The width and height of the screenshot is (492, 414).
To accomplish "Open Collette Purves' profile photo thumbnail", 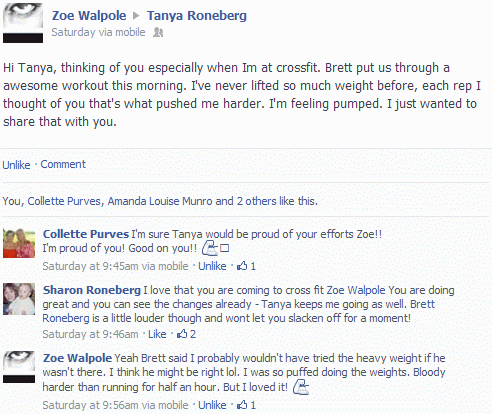I will coord(19,243).
